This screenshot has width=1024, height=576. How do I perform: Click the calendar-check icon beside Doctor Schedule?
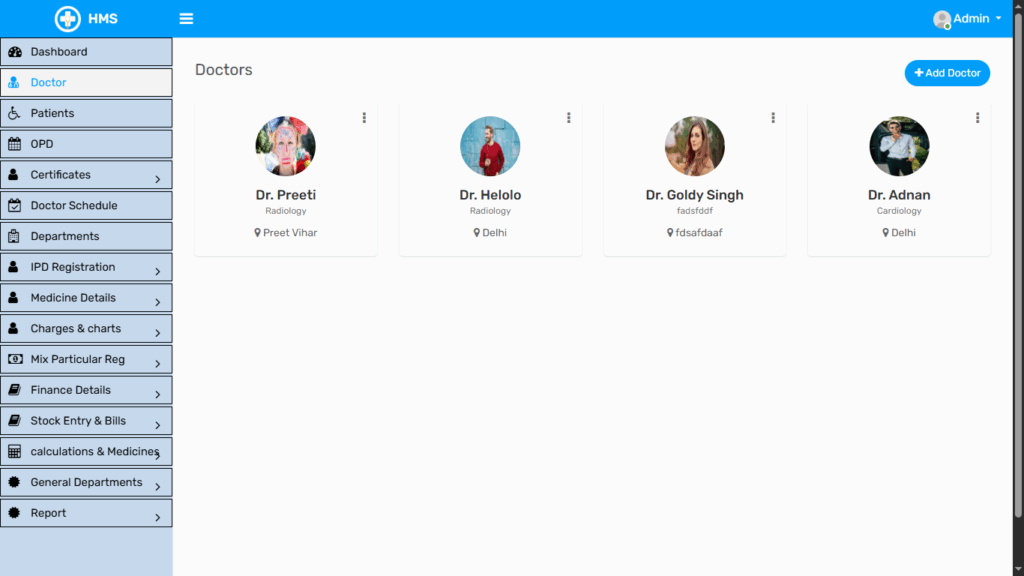pyautogui.click(x=14, y=206)
